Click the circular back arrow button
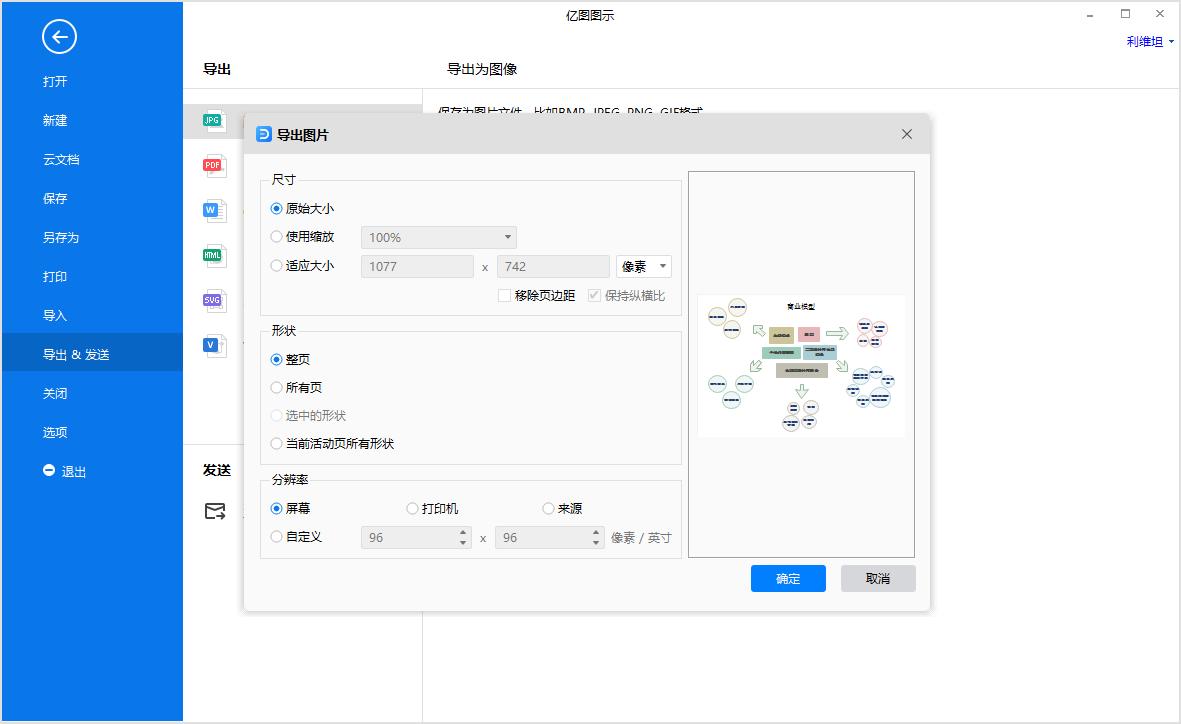1181x724 pixels. 59,36
